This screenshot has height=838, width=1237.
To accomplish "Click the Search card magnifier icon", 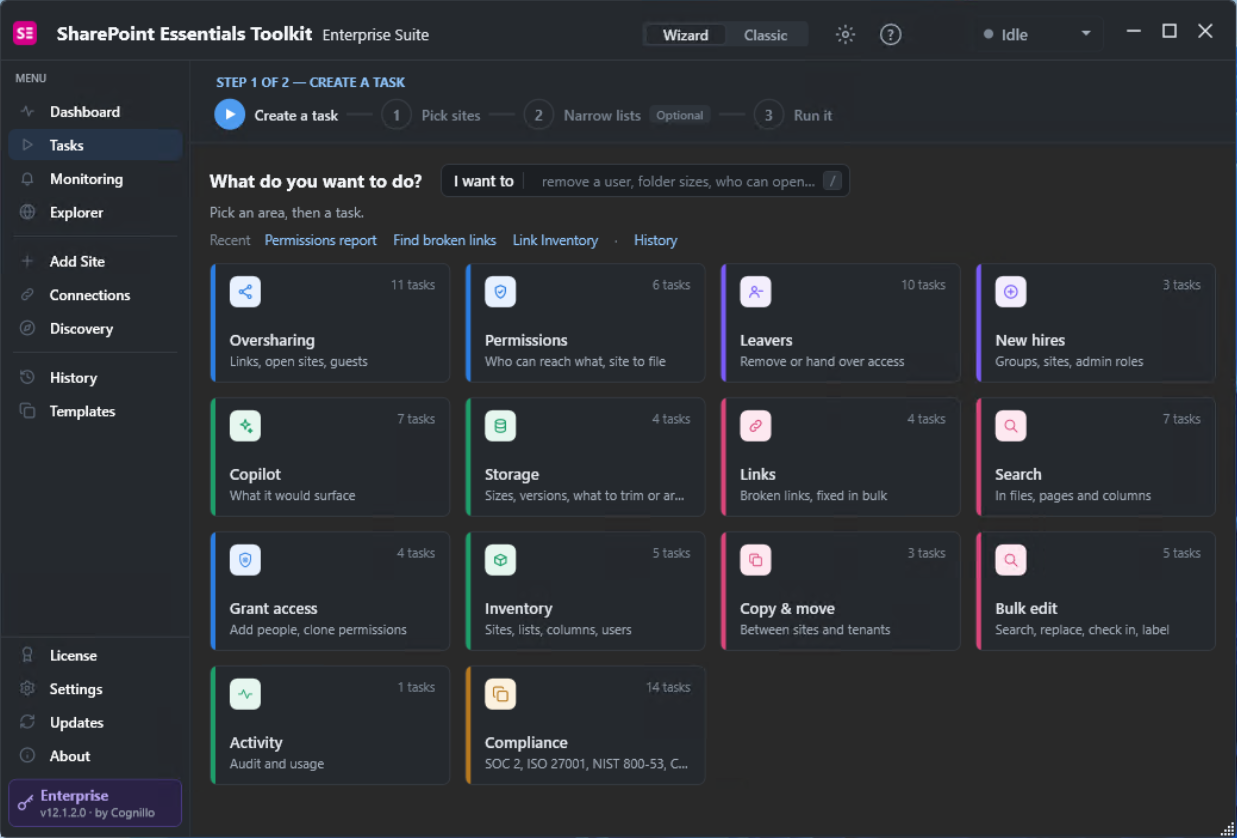I will [1011, 426].
